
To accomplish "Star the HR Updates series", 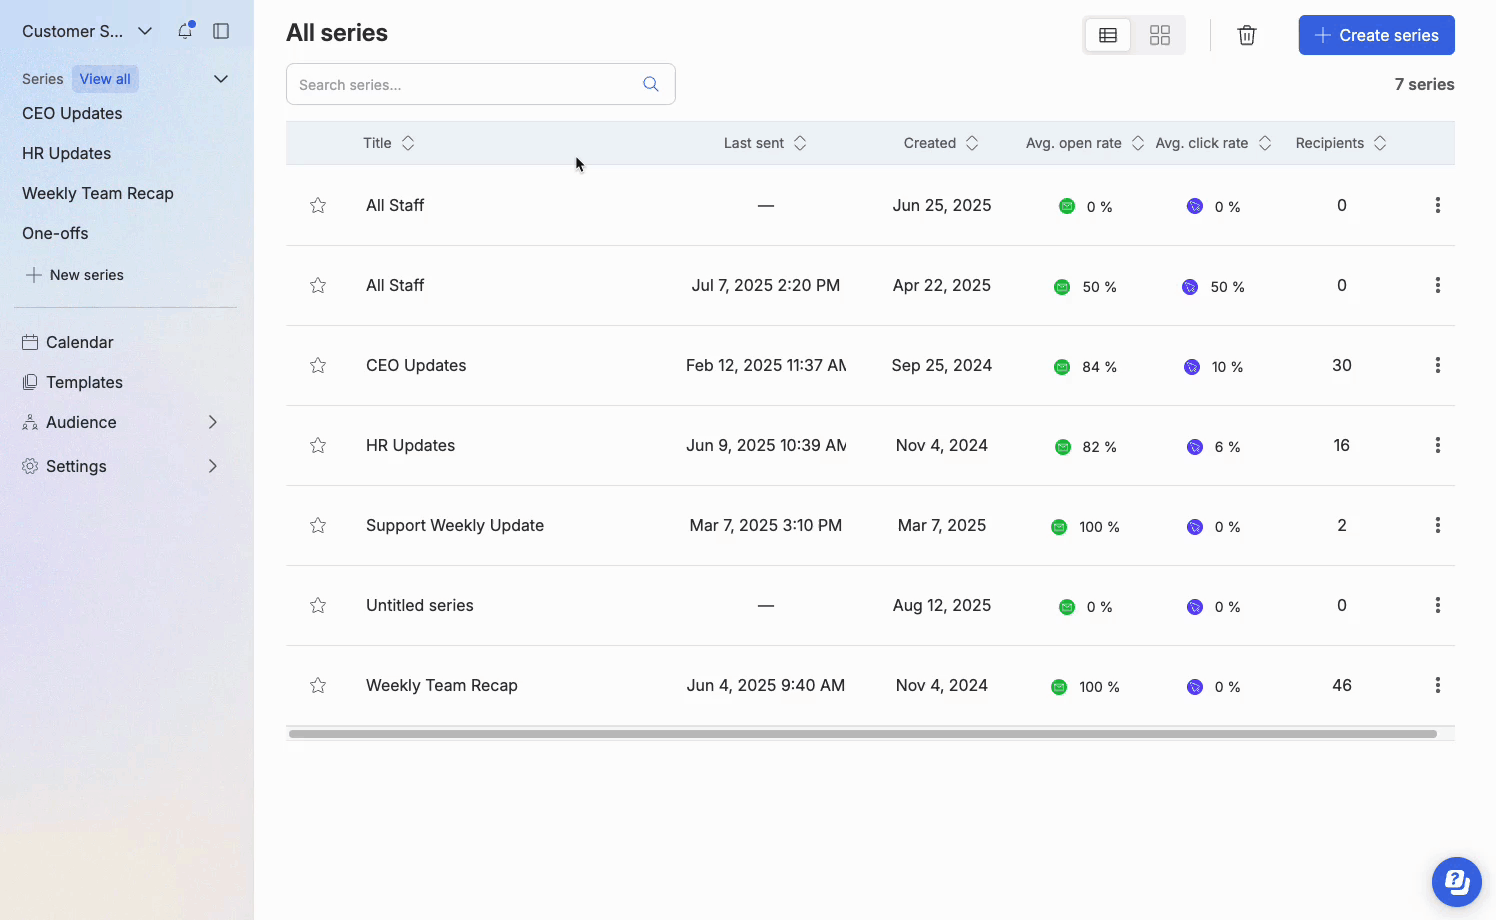I will click(x=318, y=445).
